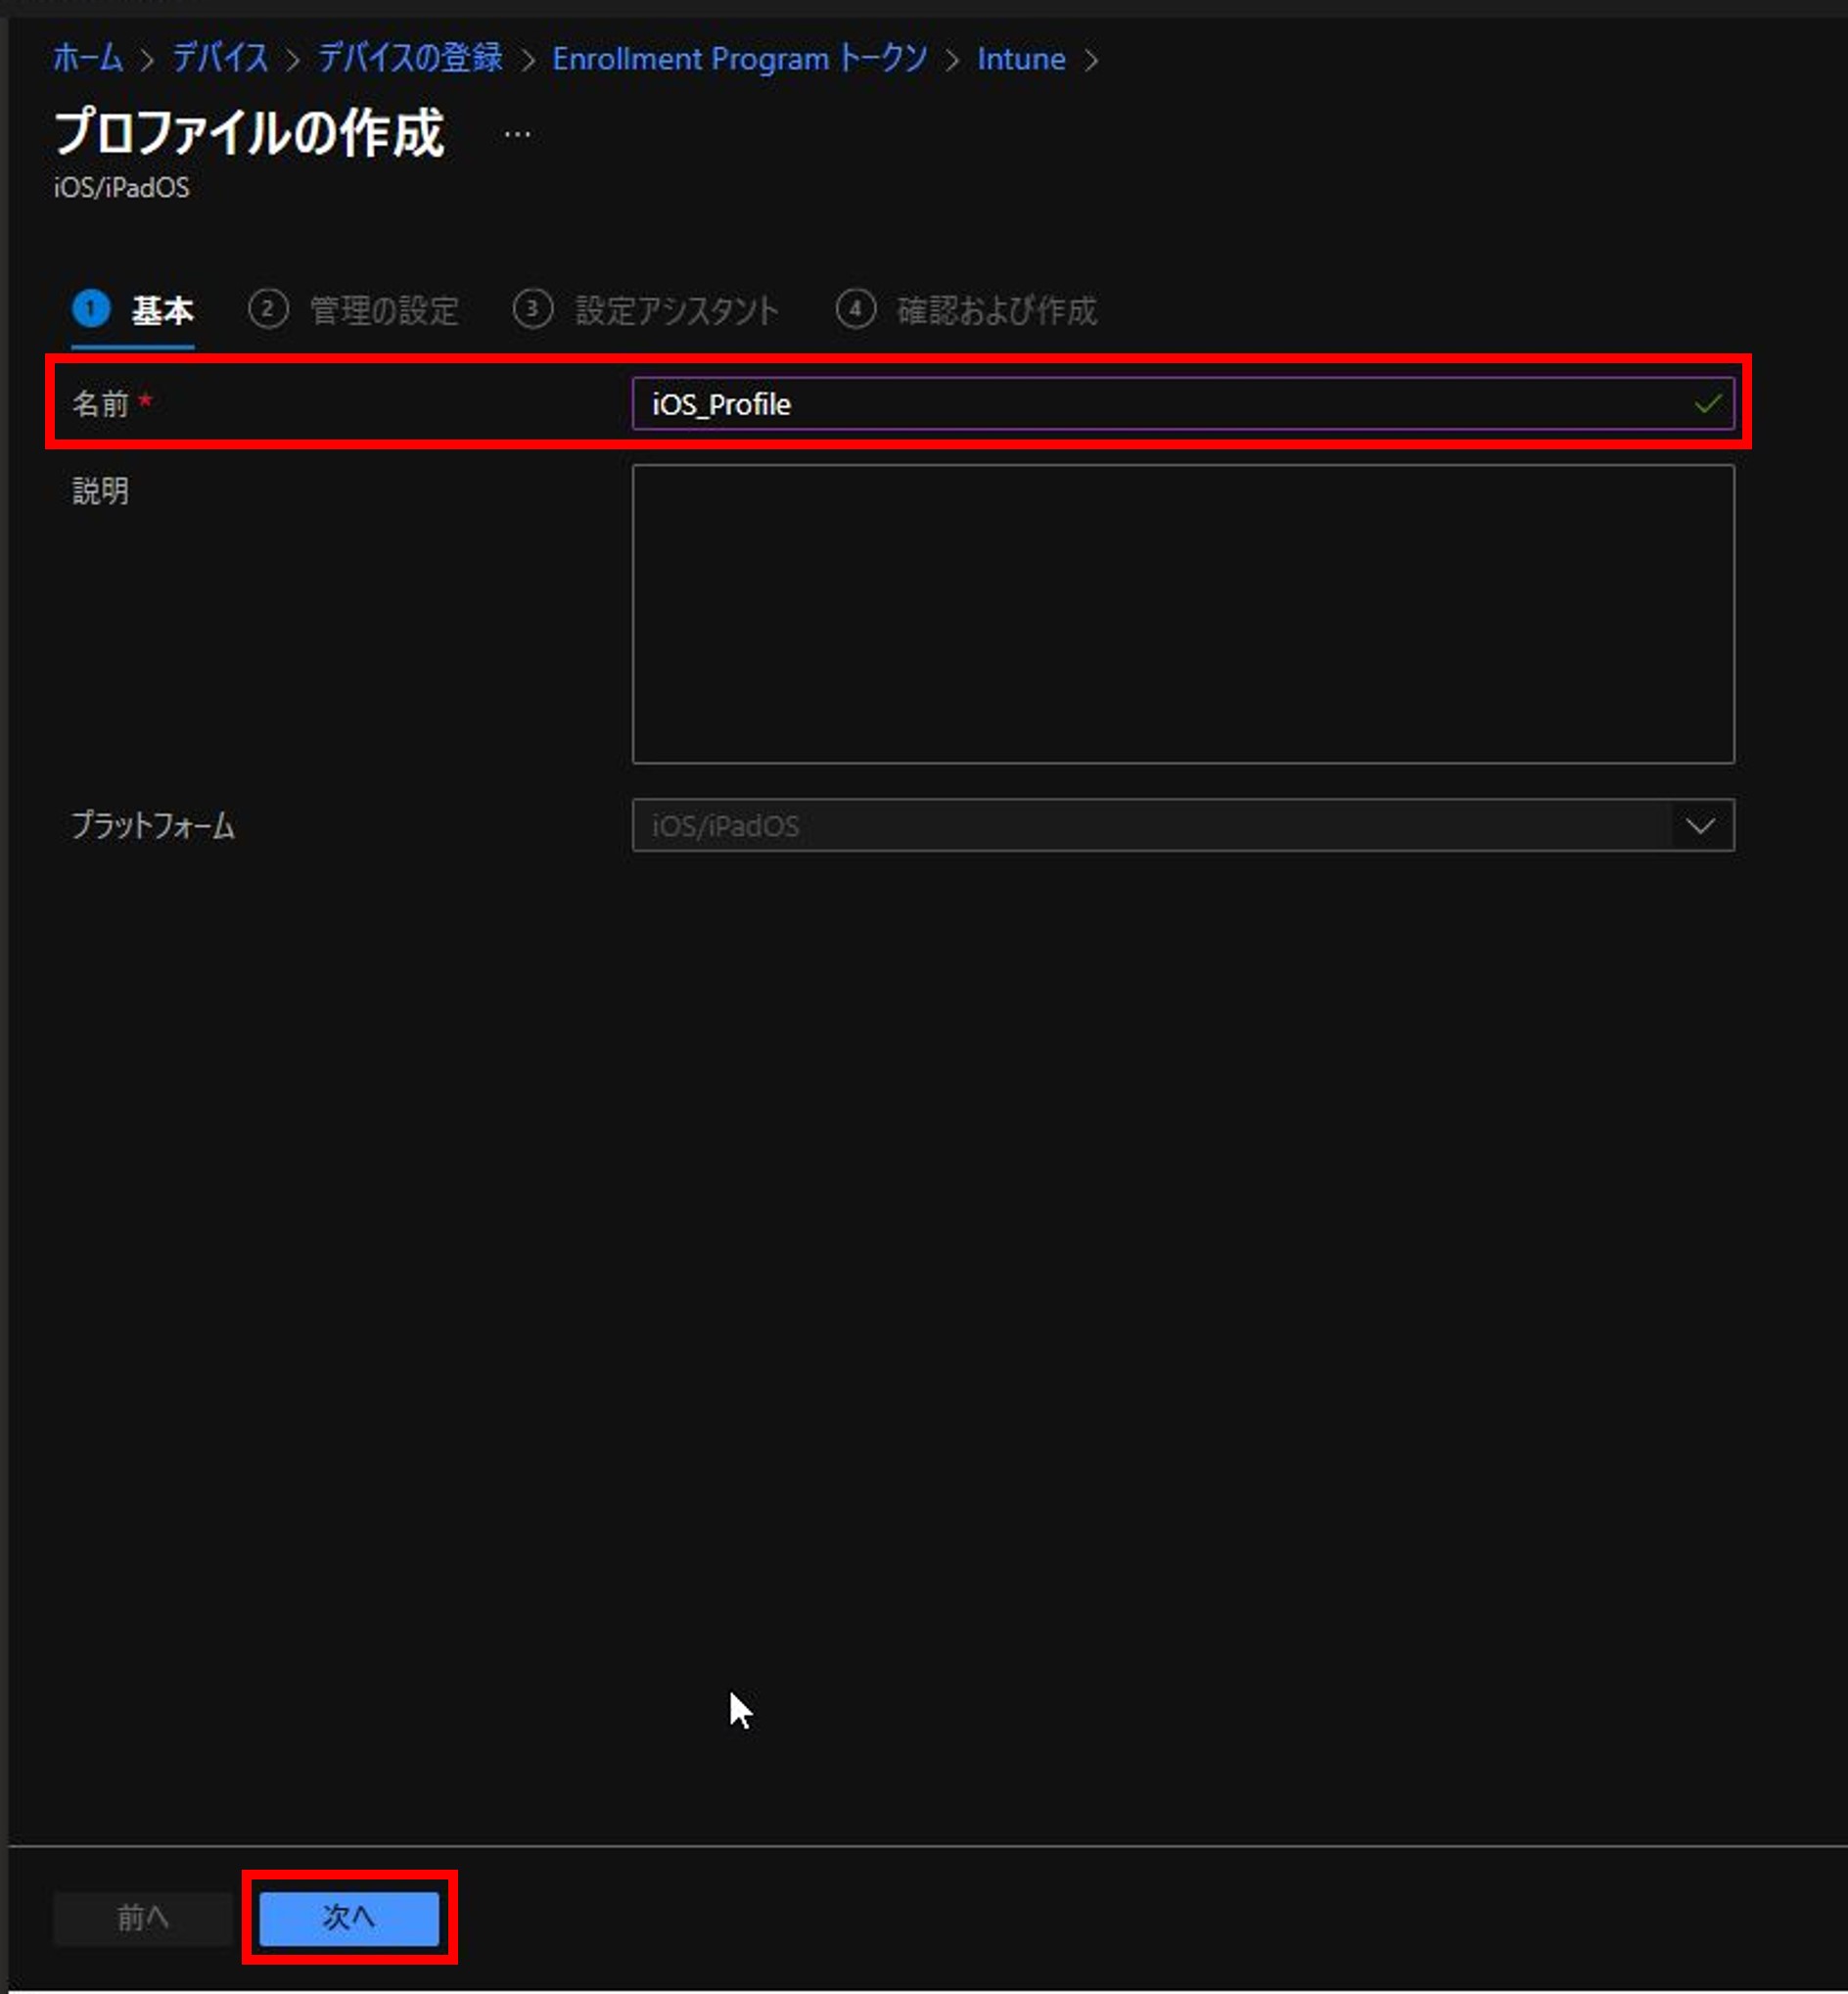
Task: Open Enrollment Program トークン breadcrumb link
Action: coord(740,59)
